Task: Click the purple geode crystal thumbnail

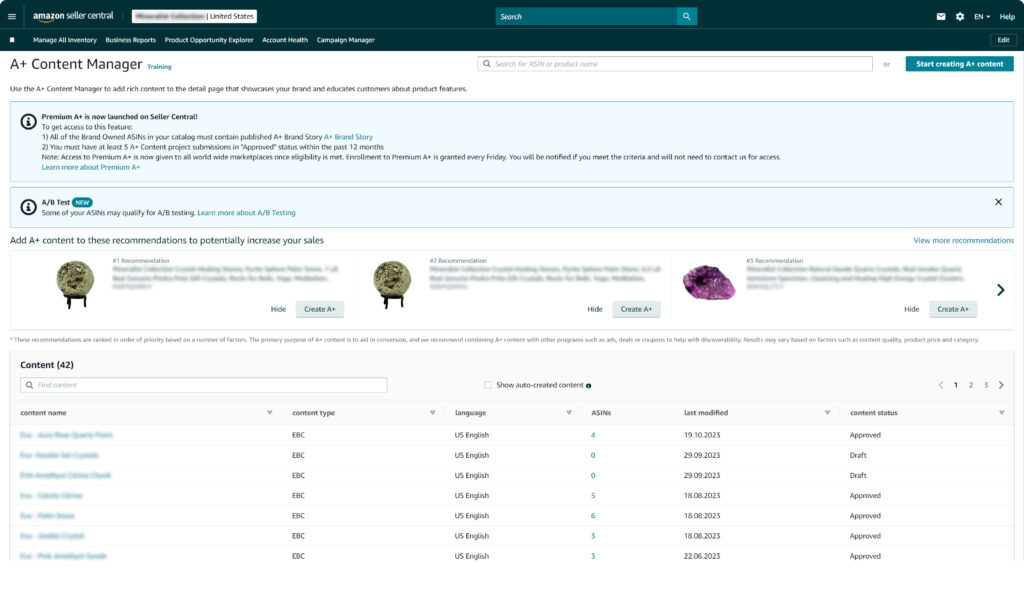Action: [x=709, y=282]
